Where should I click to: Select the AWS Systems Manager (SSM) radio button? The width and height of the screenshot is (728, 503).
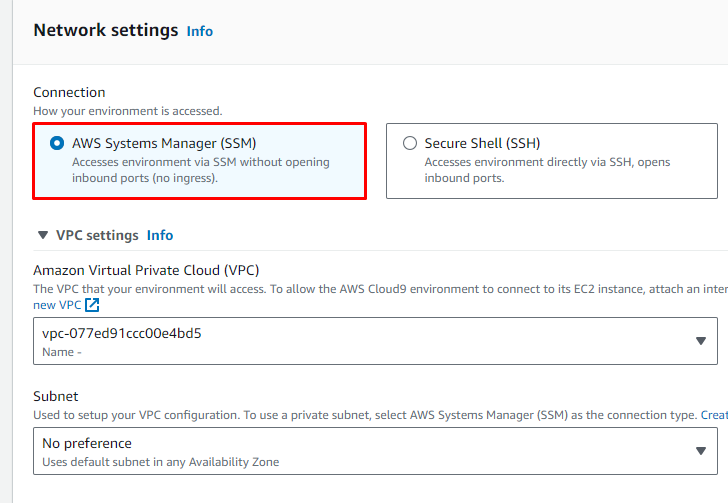click(57, 143)
